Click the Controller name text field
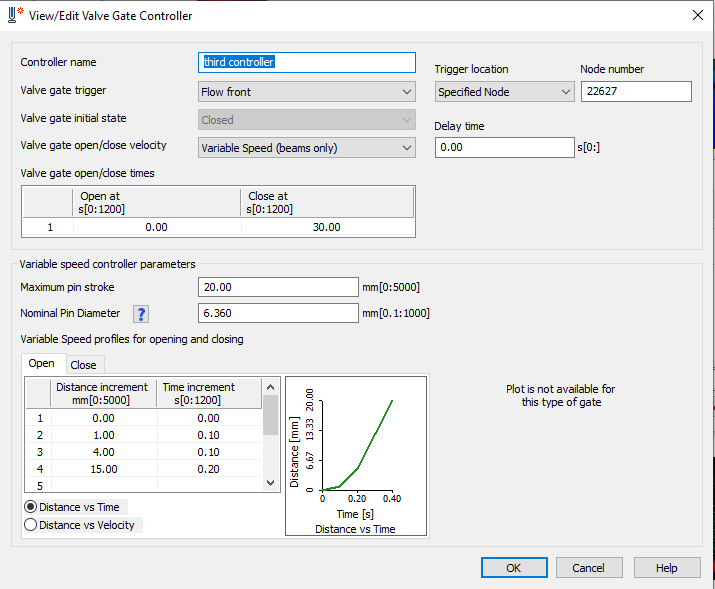This screenshot has width=715, height=589. pyautogui.click(x=307, y=62)
